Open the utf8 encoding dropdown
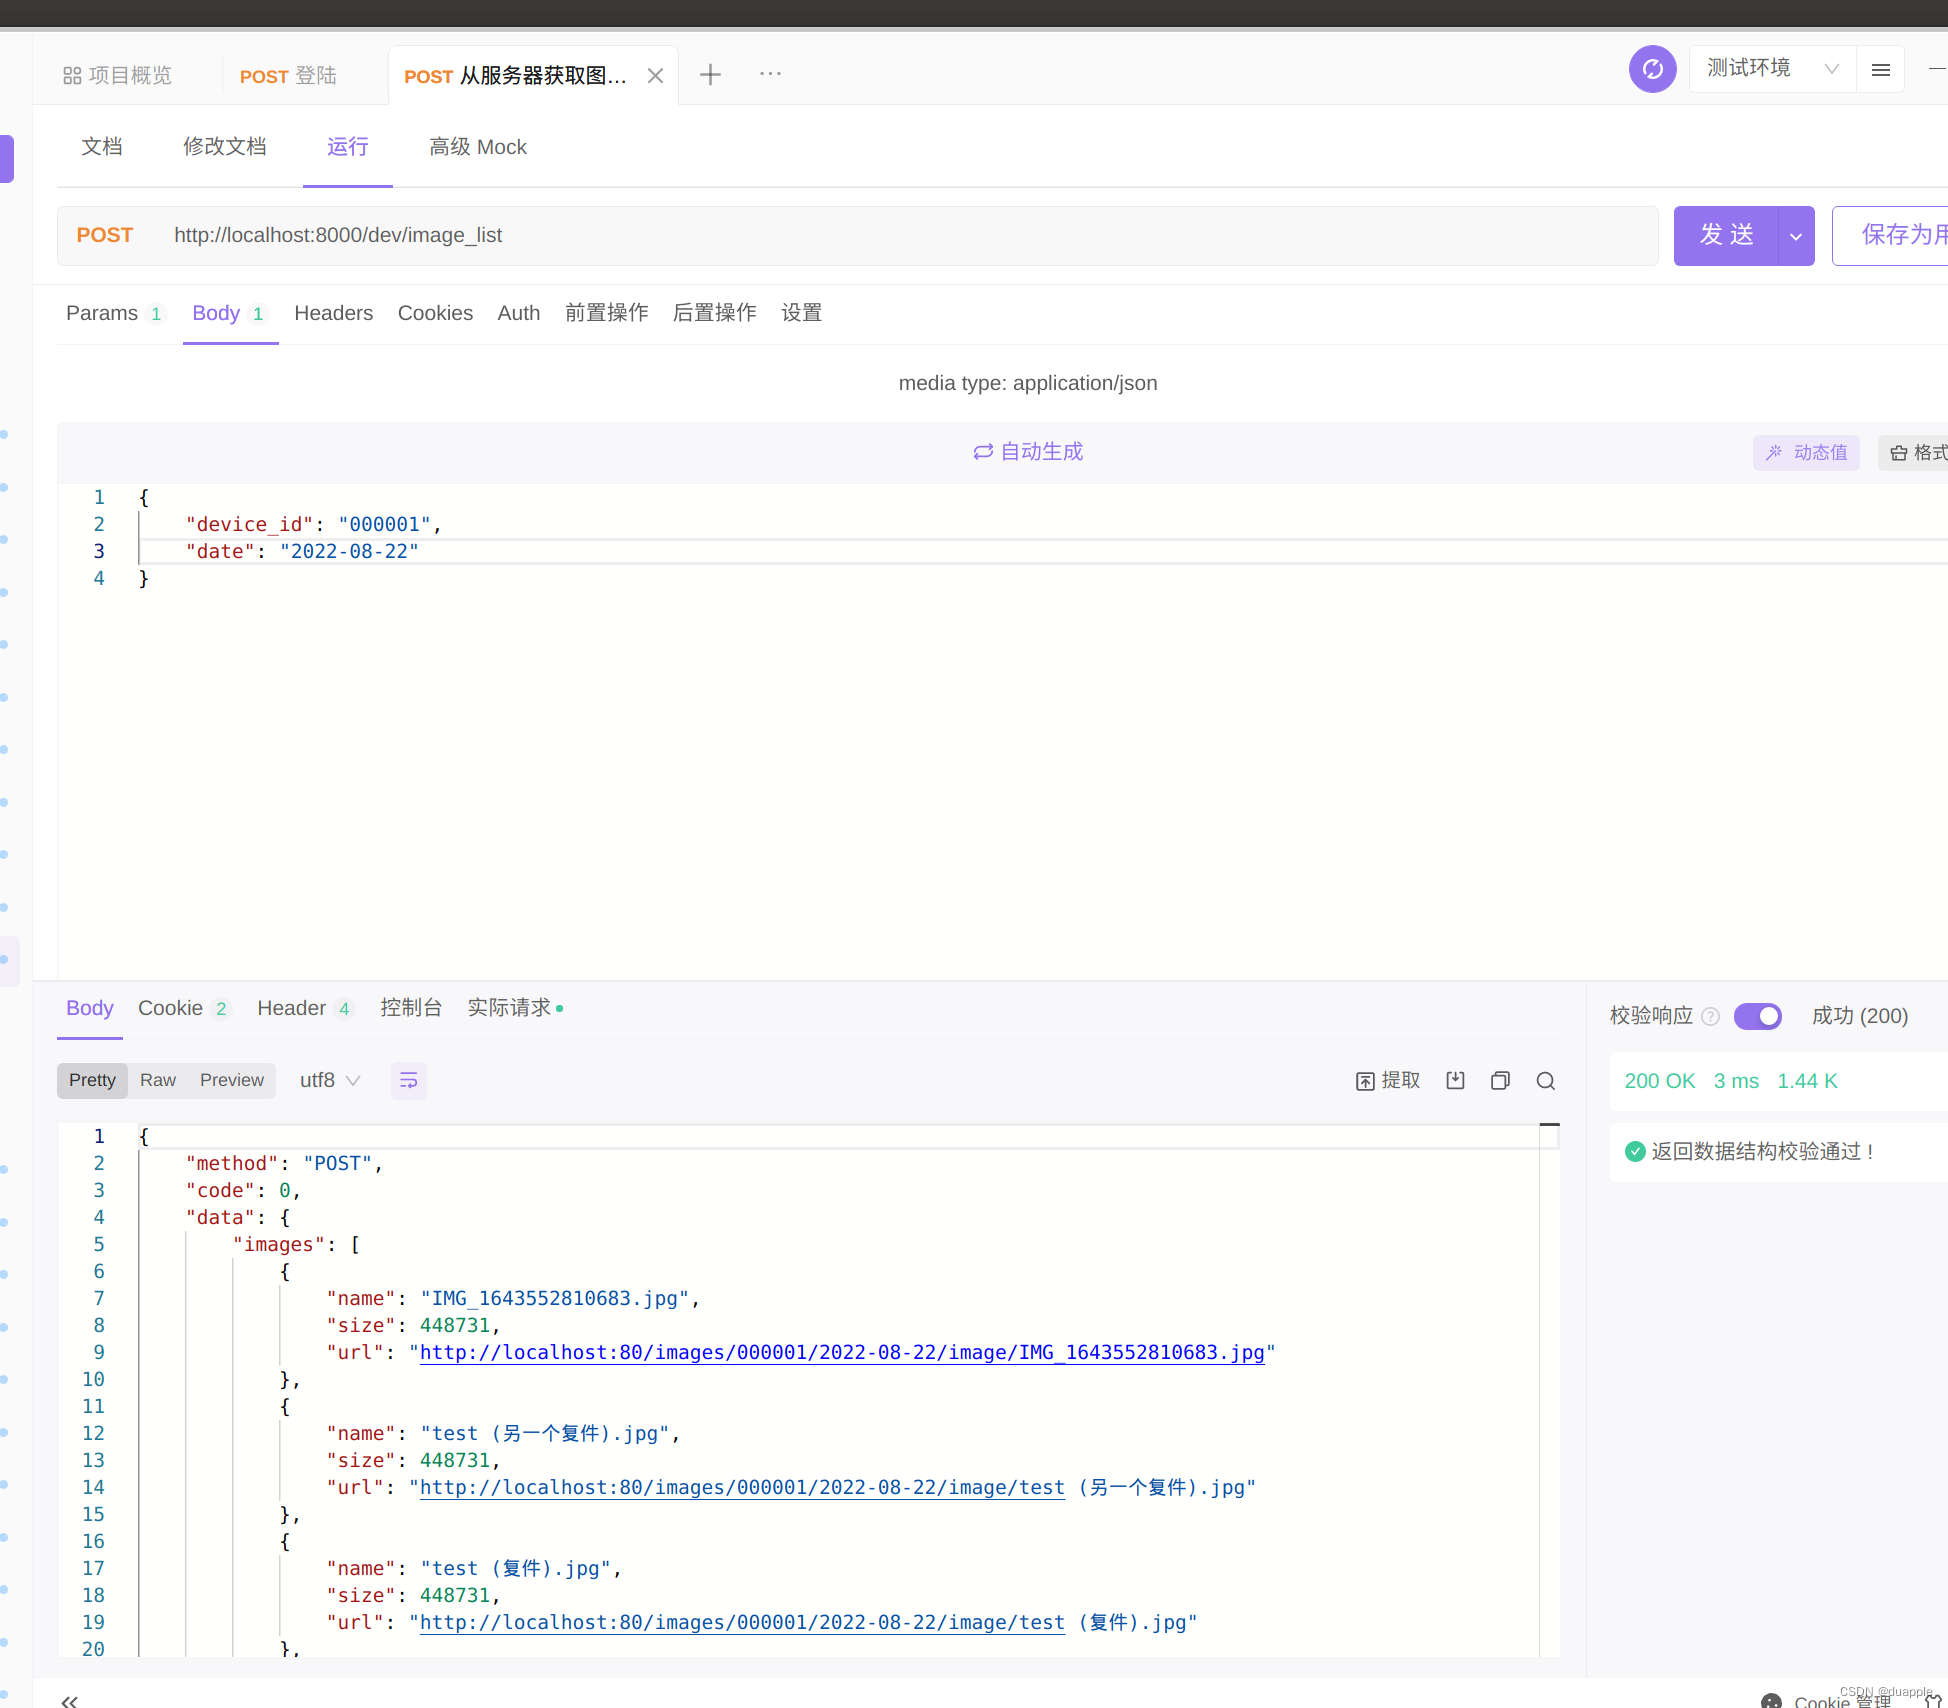 (x=330, y=1081)
